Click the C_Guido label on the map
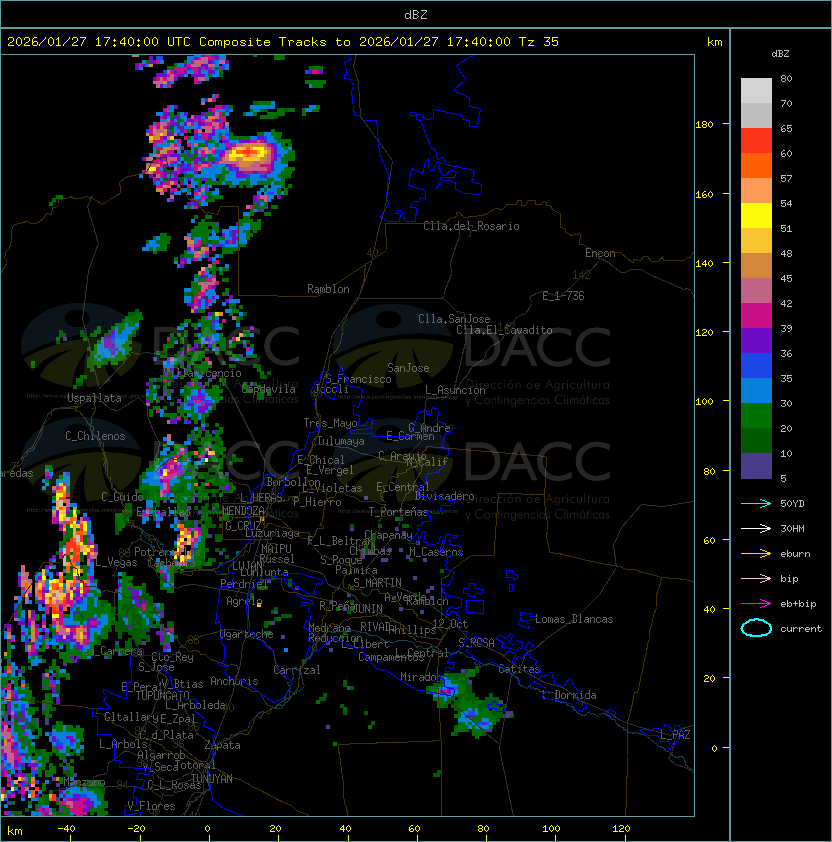832x842 pixels. pos(122,497)
